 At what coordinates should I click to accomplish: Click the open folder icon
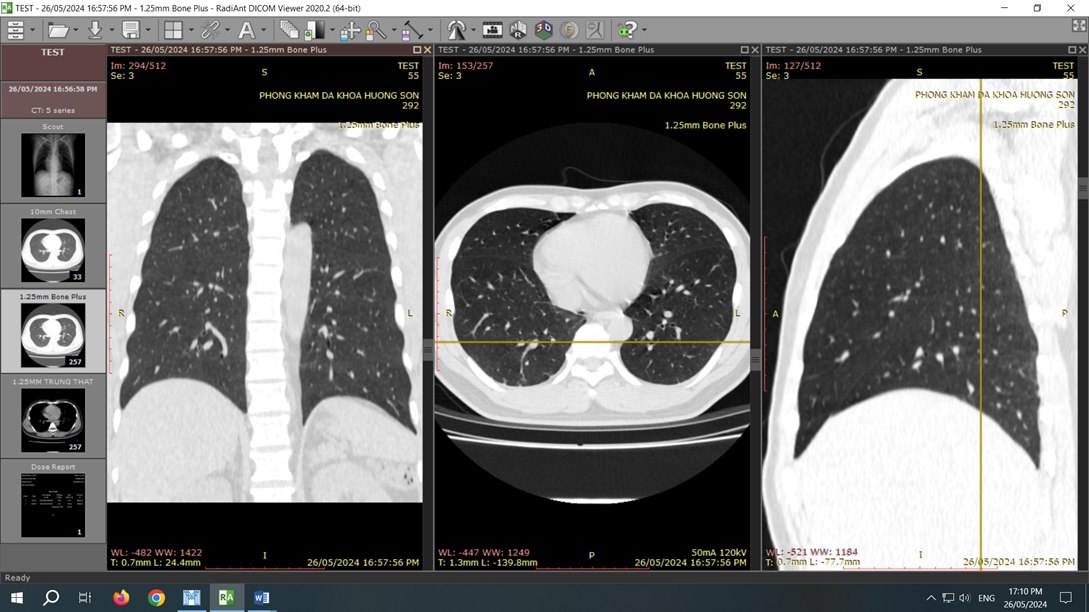coord(58,30)
